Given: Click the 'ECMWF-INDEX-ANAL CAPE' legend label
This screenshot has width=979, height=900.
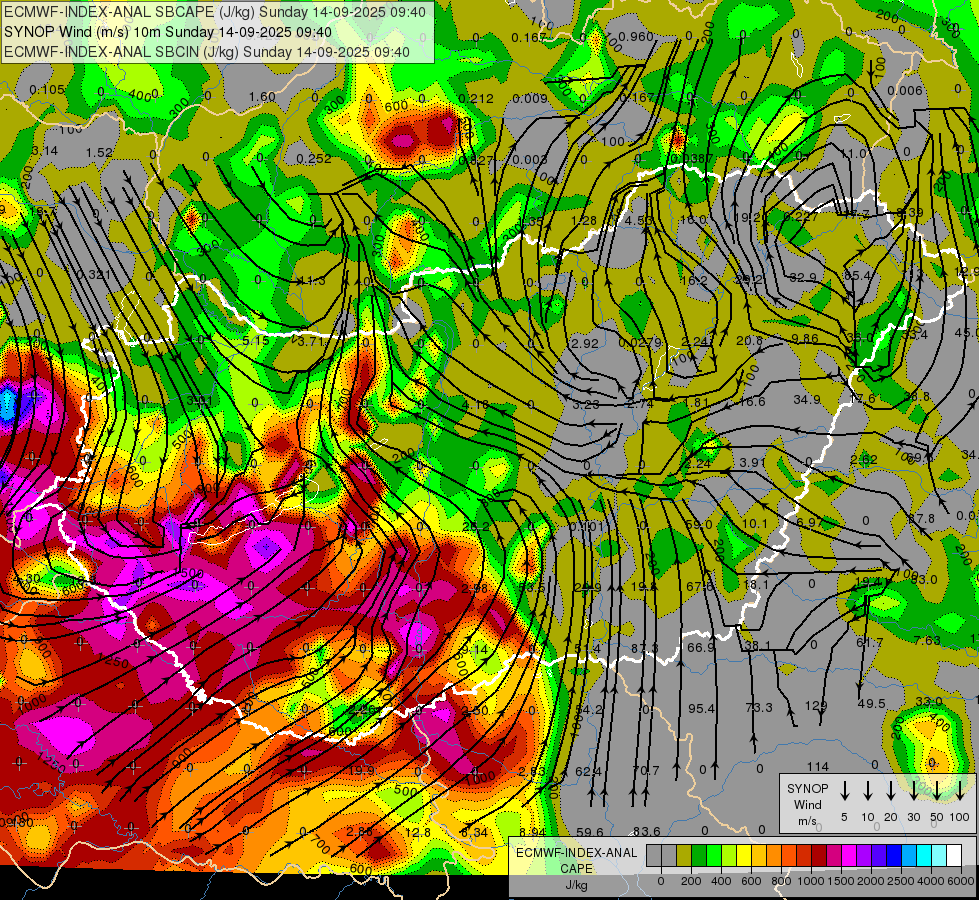Looking at the screenshot, I should (x=576, y=861).
